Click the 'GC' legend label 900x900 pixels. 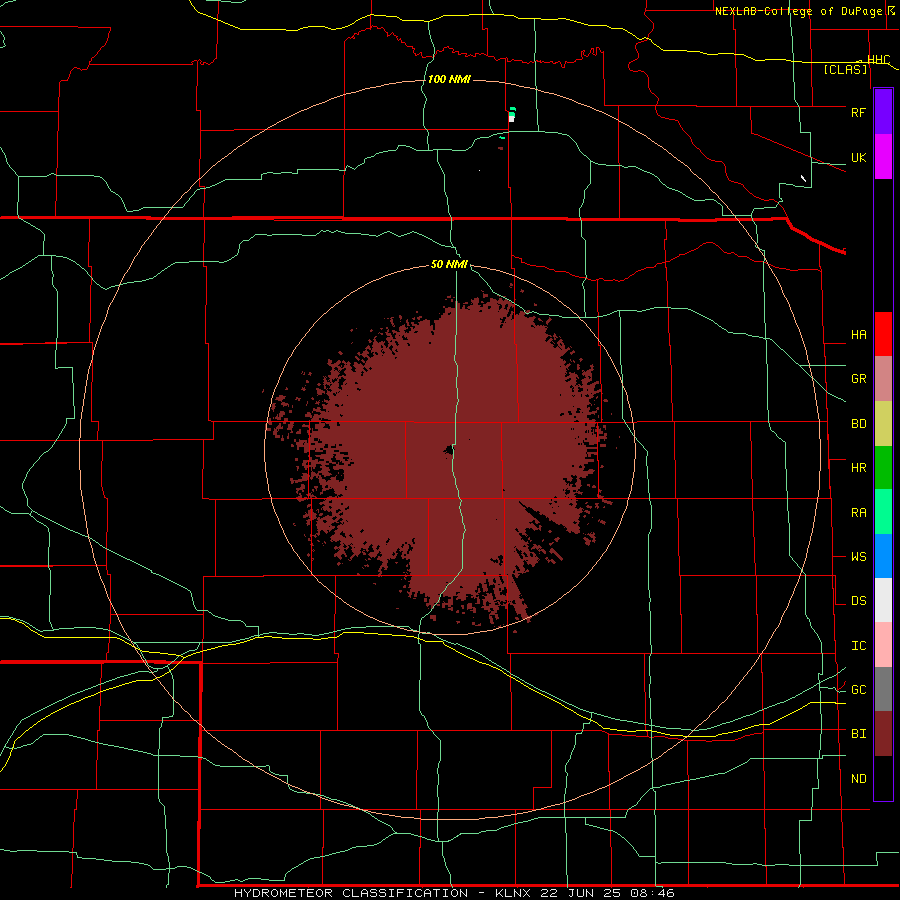click(858, 690)
